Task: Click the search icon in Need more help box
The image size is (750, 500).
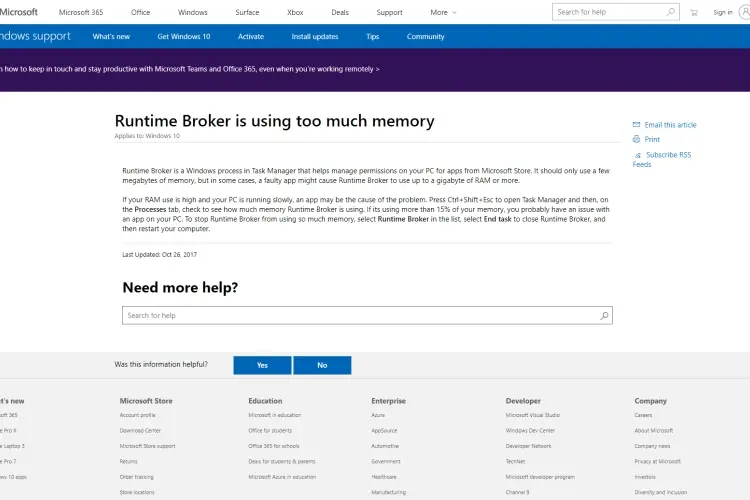Action: coord(604,315)
